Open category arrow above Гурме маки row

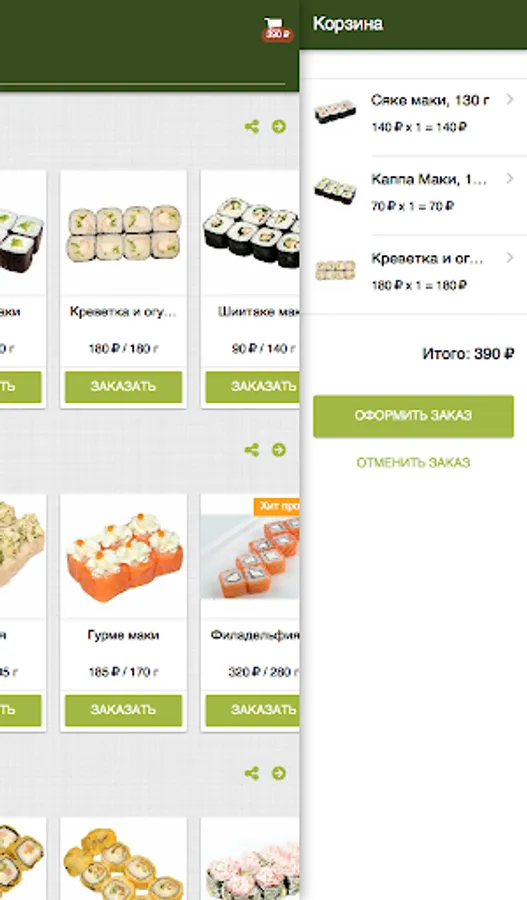[x=279, y=449]
